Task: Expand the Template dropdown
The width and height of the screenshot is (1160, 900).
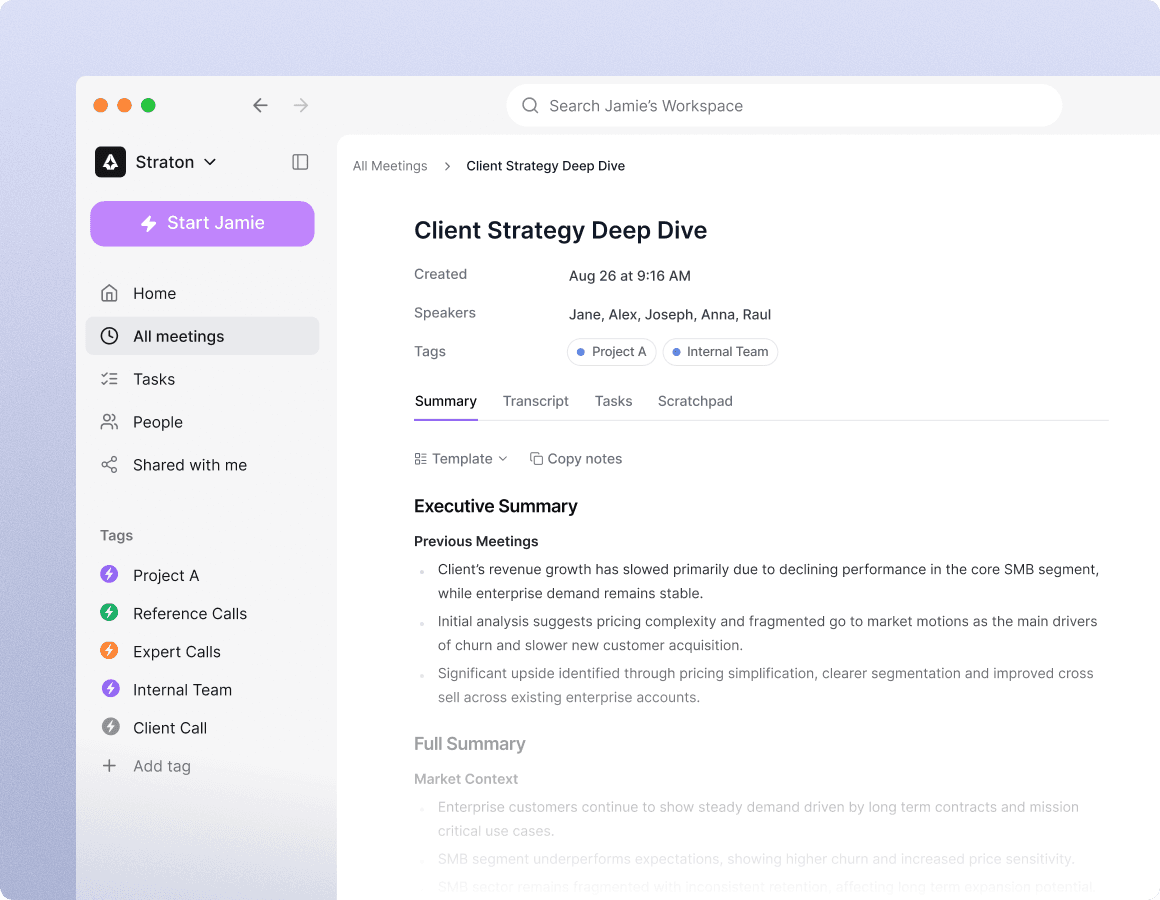Action: (x=461, y=459)
